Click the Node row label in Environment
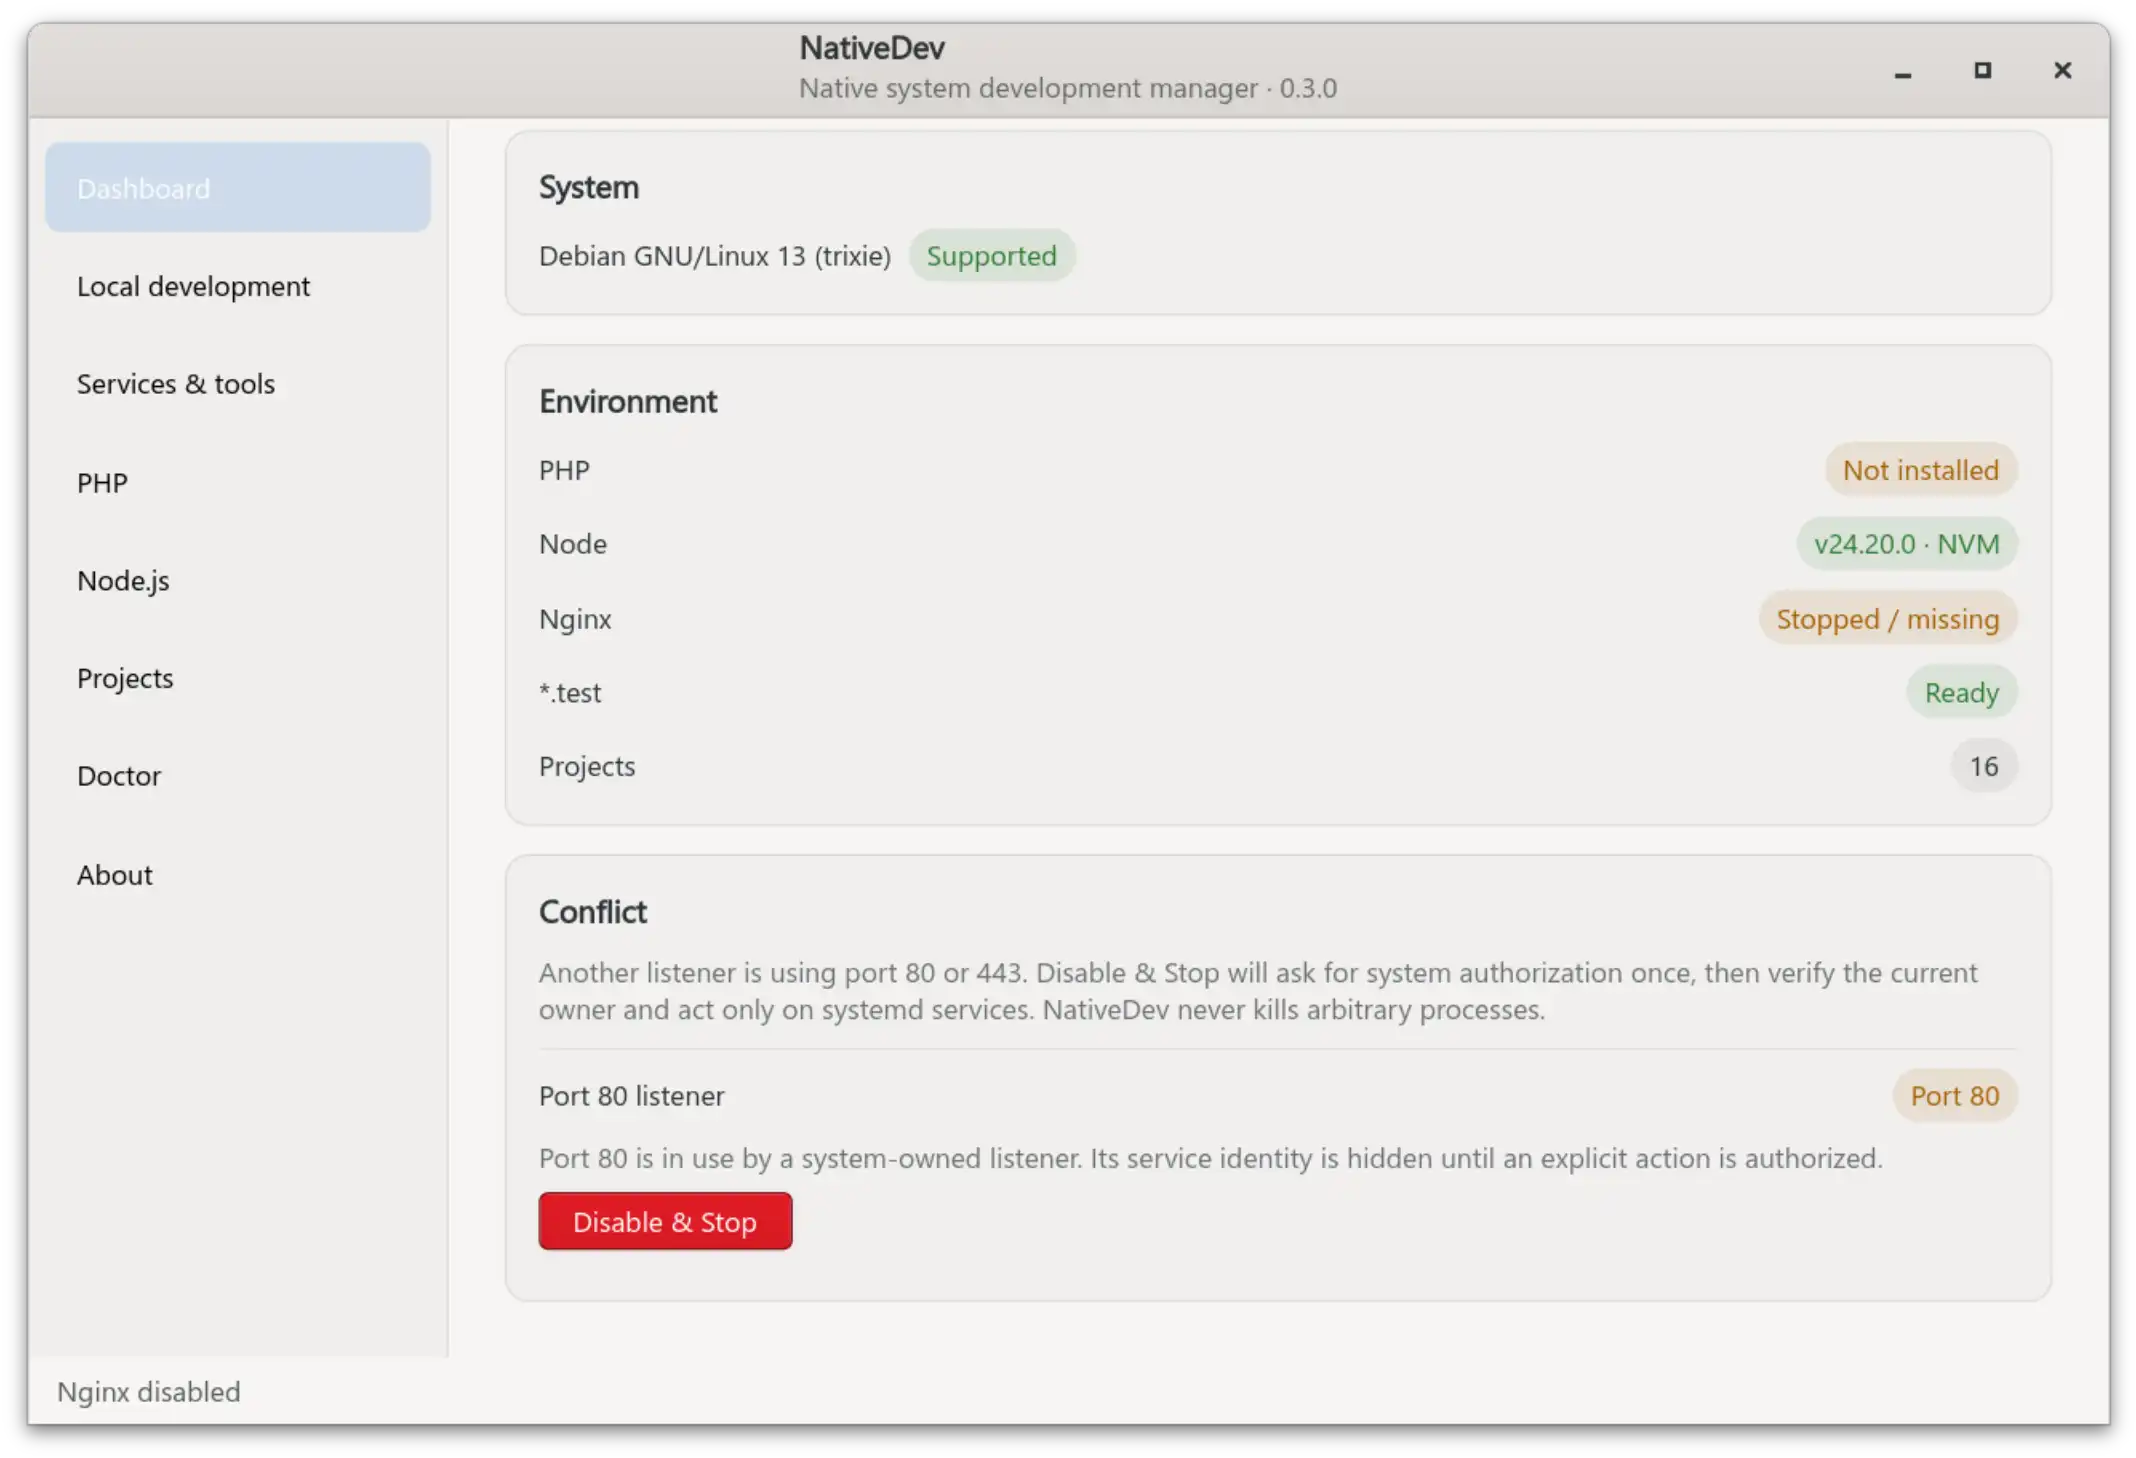 tap(573, 544)
